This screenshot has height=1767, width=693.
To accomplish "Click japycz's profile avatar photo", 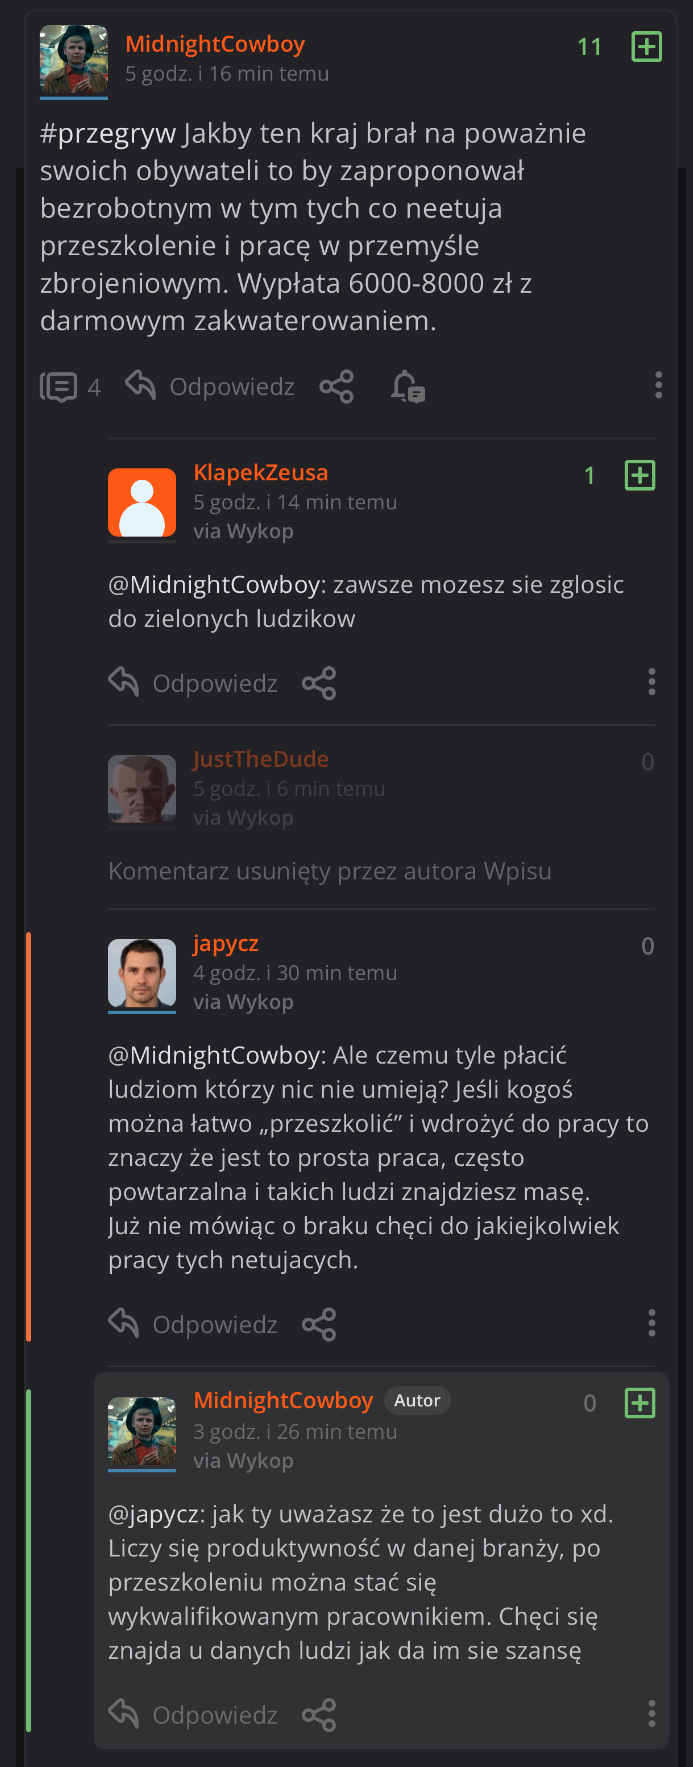I will coord(142,973).
